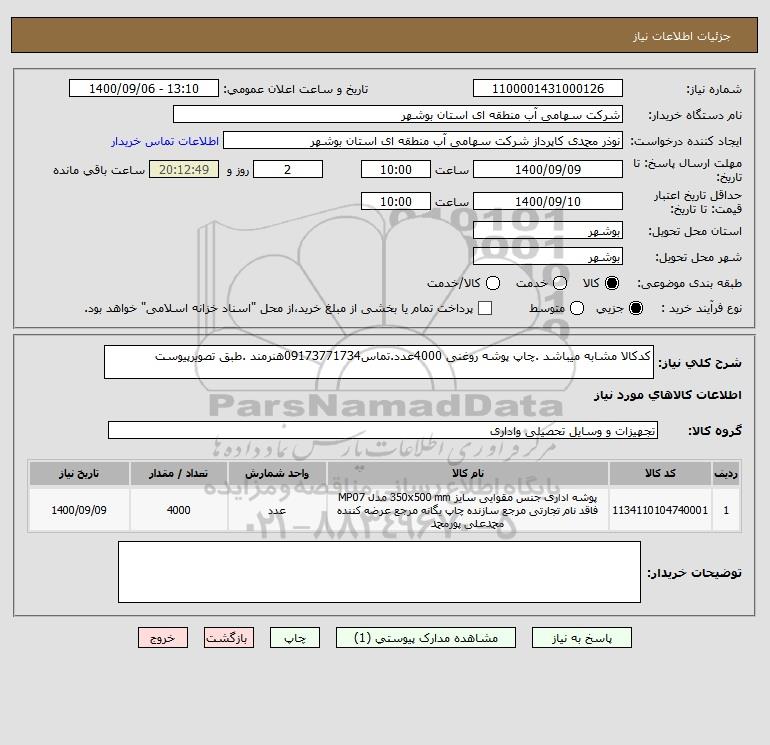The image size is (770, 745).
Task: Click the توضیحات خریدار text area
Action: (379, 572)
